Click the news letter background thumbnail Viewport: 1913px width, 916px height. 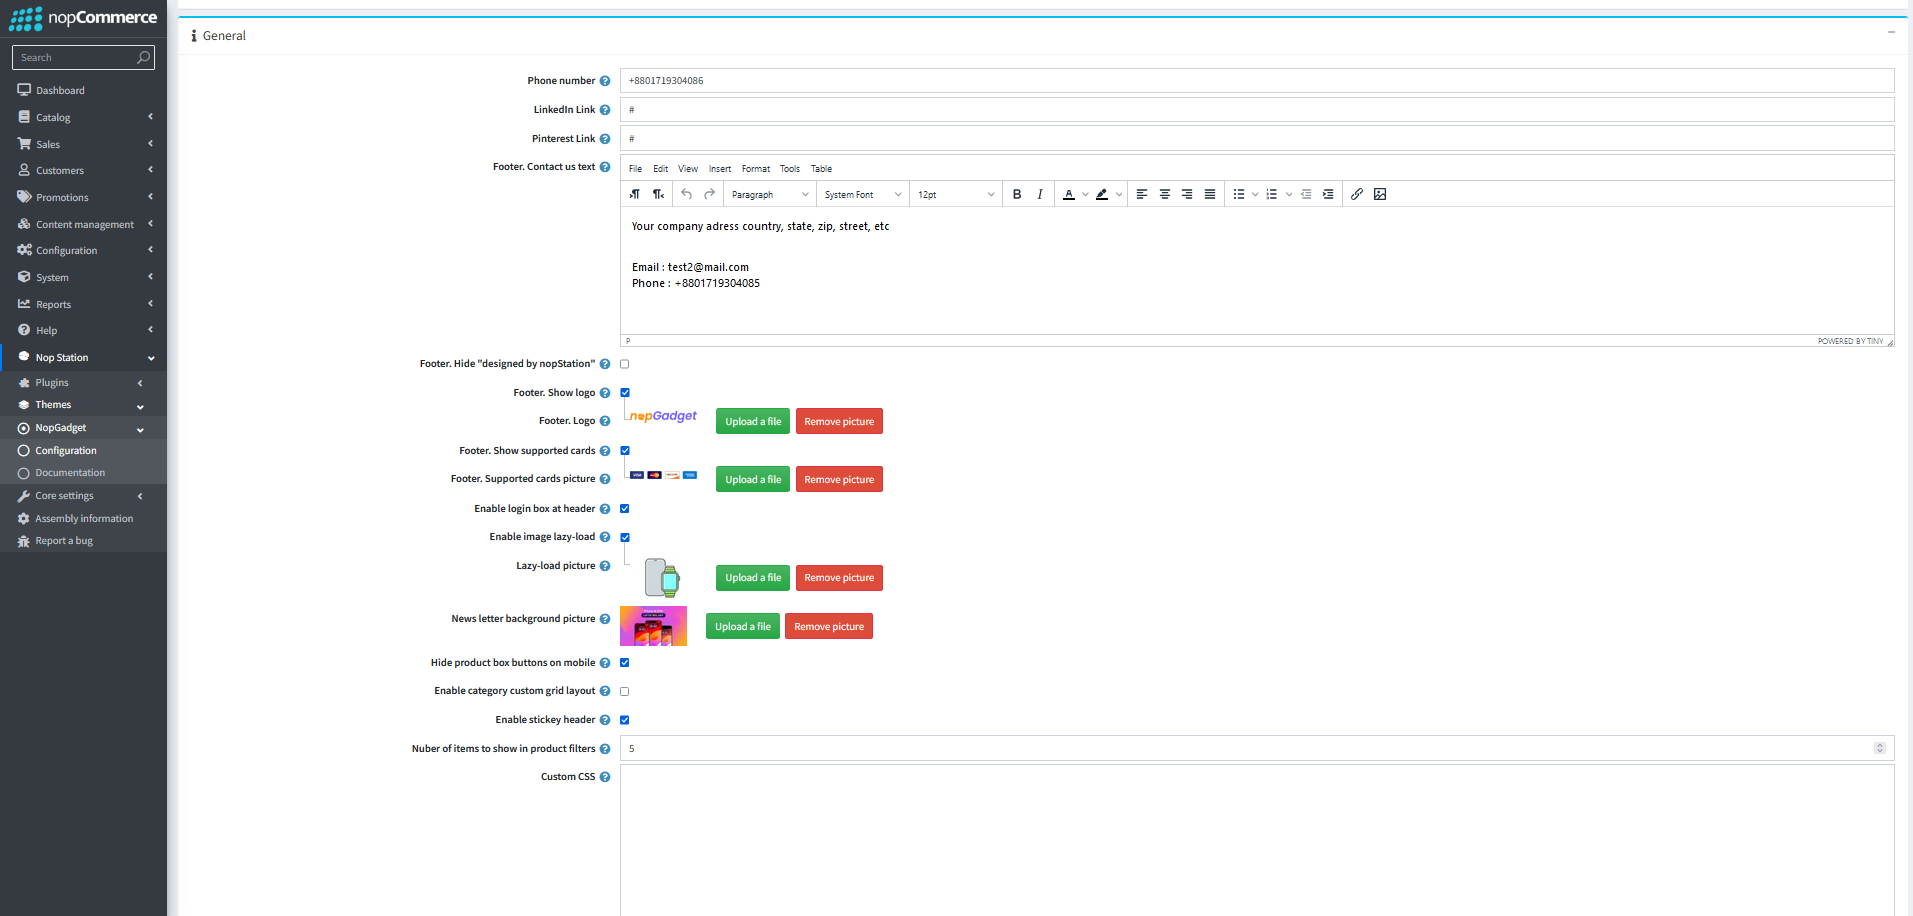653,626
